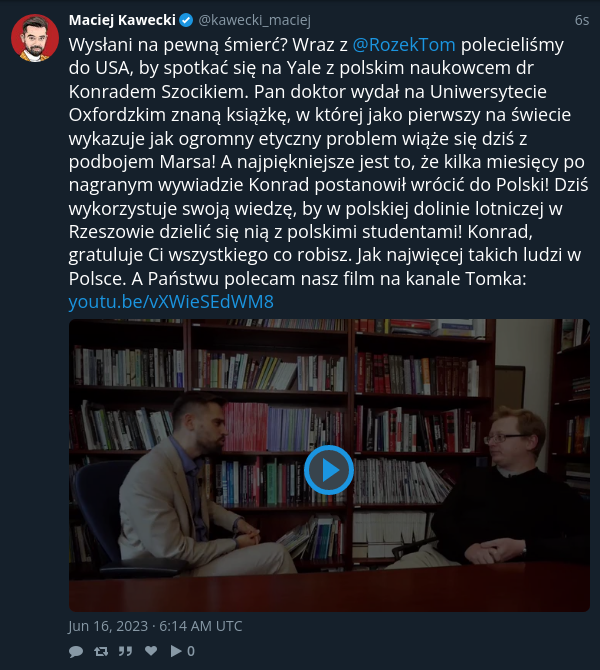Open the @RozekTom mention
The width and height of the screenshot is (600, 670).
404,45
